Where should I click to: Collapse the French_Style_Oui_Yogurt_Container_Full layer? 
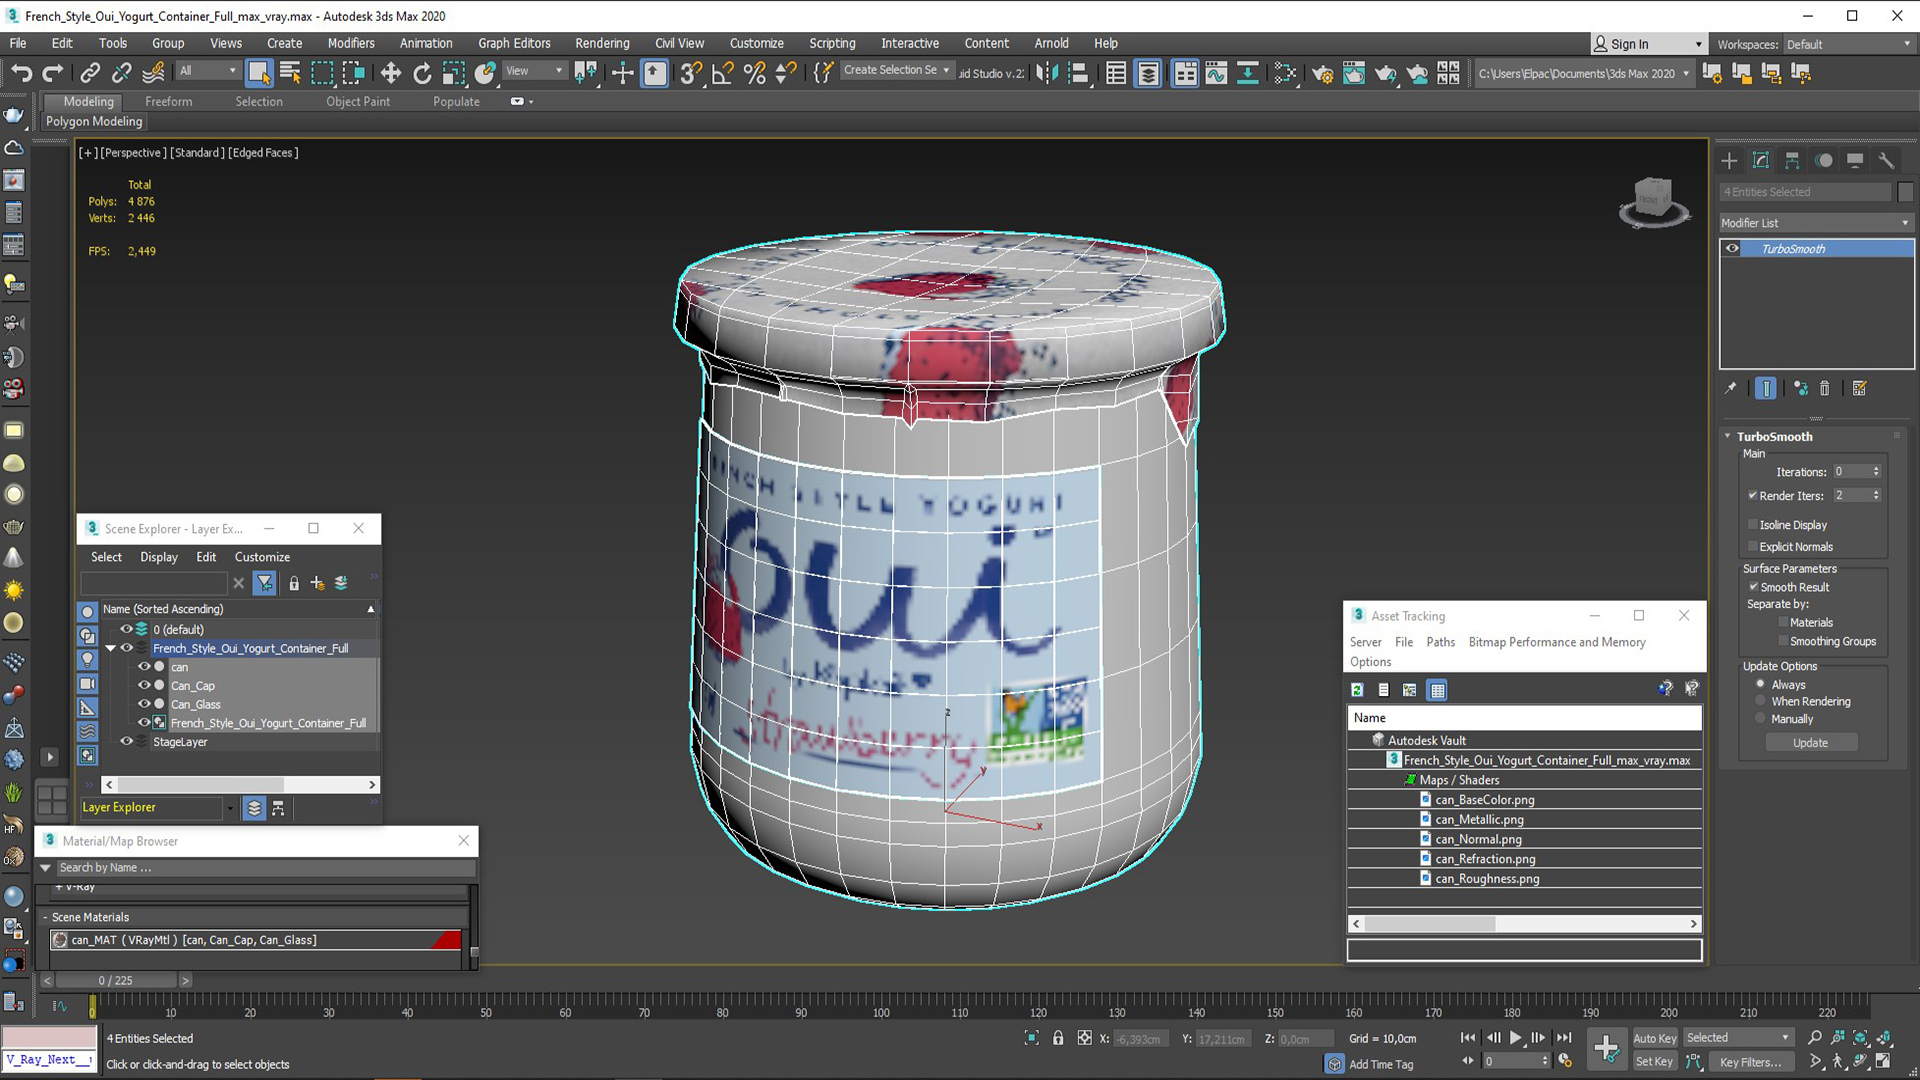click(x=110, y=648)
